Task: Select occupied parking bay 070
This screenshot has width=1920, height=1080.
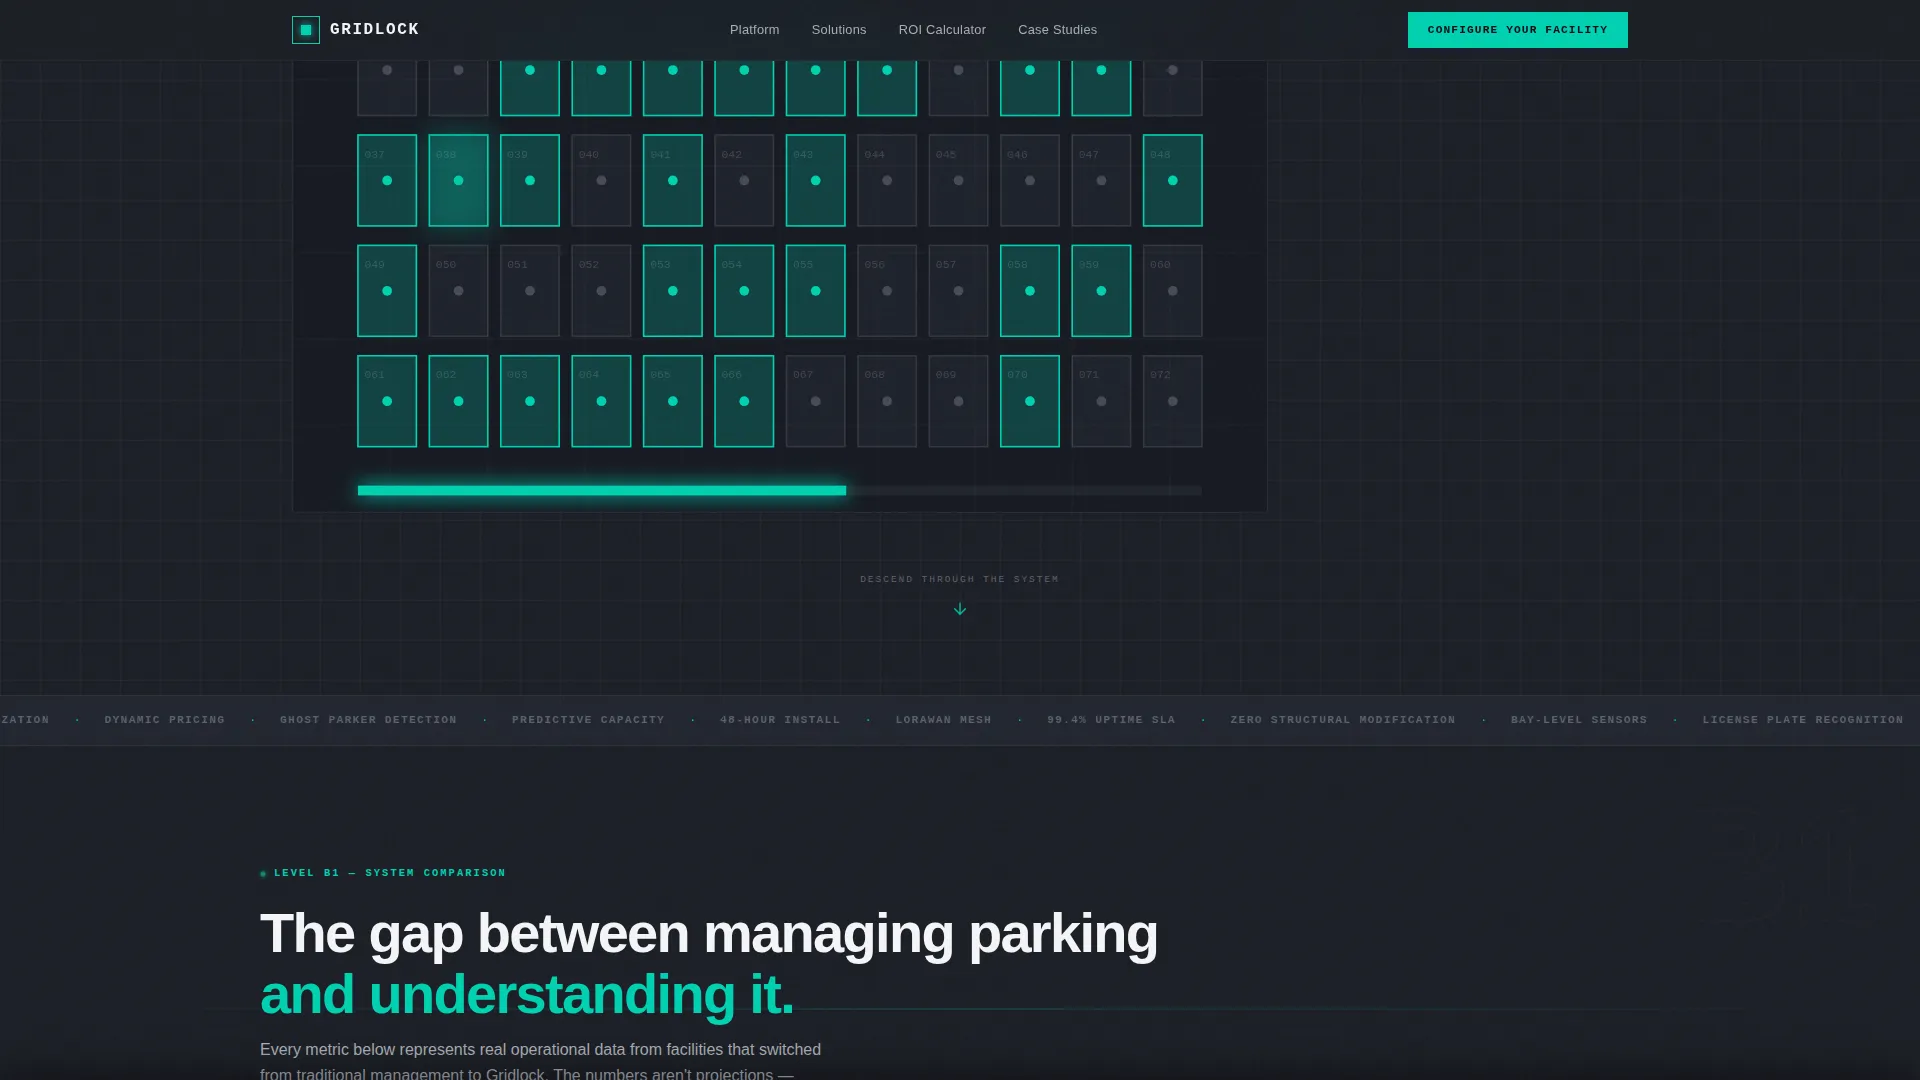Action: pos(1030,401)
